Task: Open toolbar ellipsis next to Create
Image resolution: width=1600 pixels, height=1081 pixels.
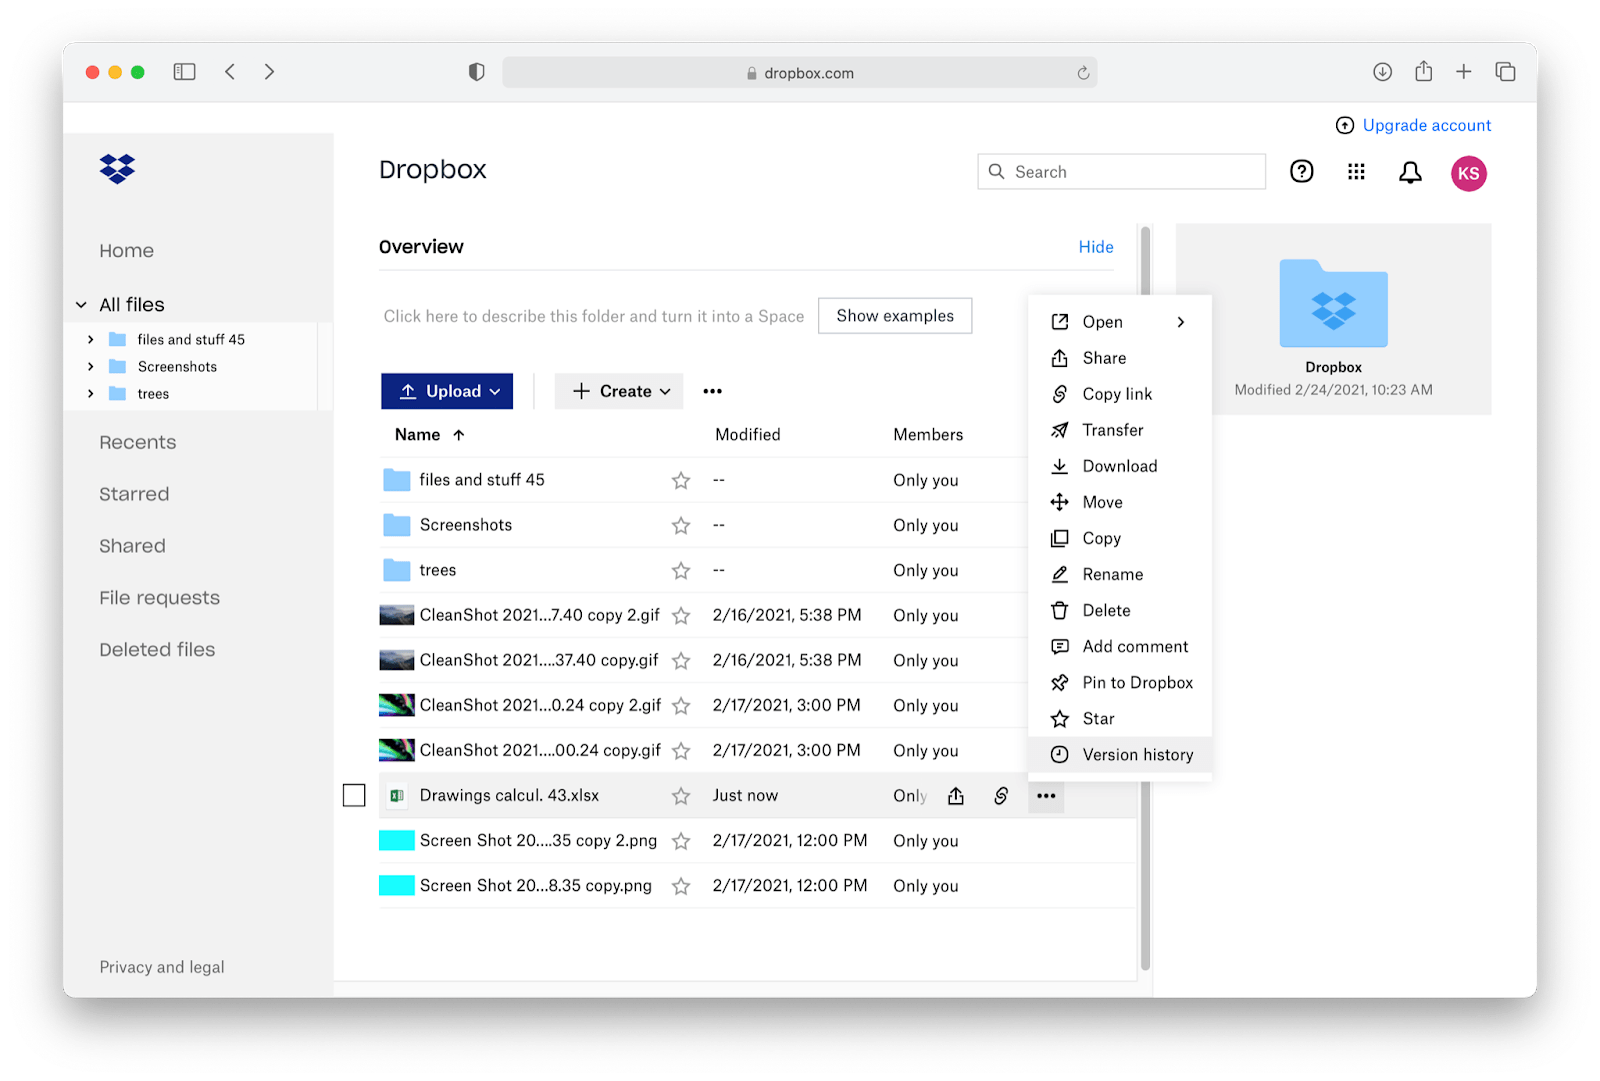Action: (x=712, y=391)
